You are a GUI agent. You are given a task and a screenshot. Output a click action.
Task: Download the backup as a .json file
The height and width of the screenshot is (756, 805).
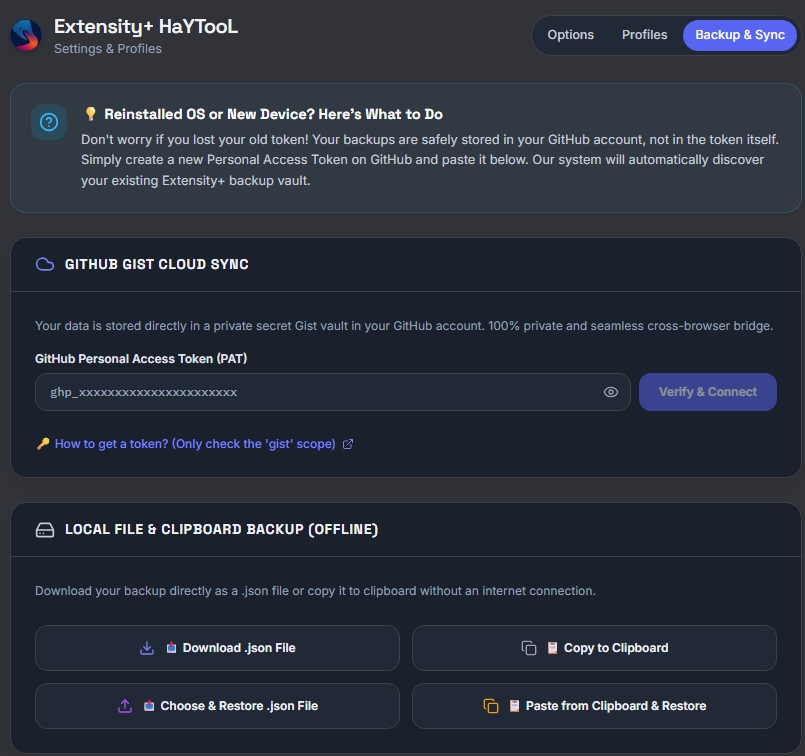[x=217, y=648]
